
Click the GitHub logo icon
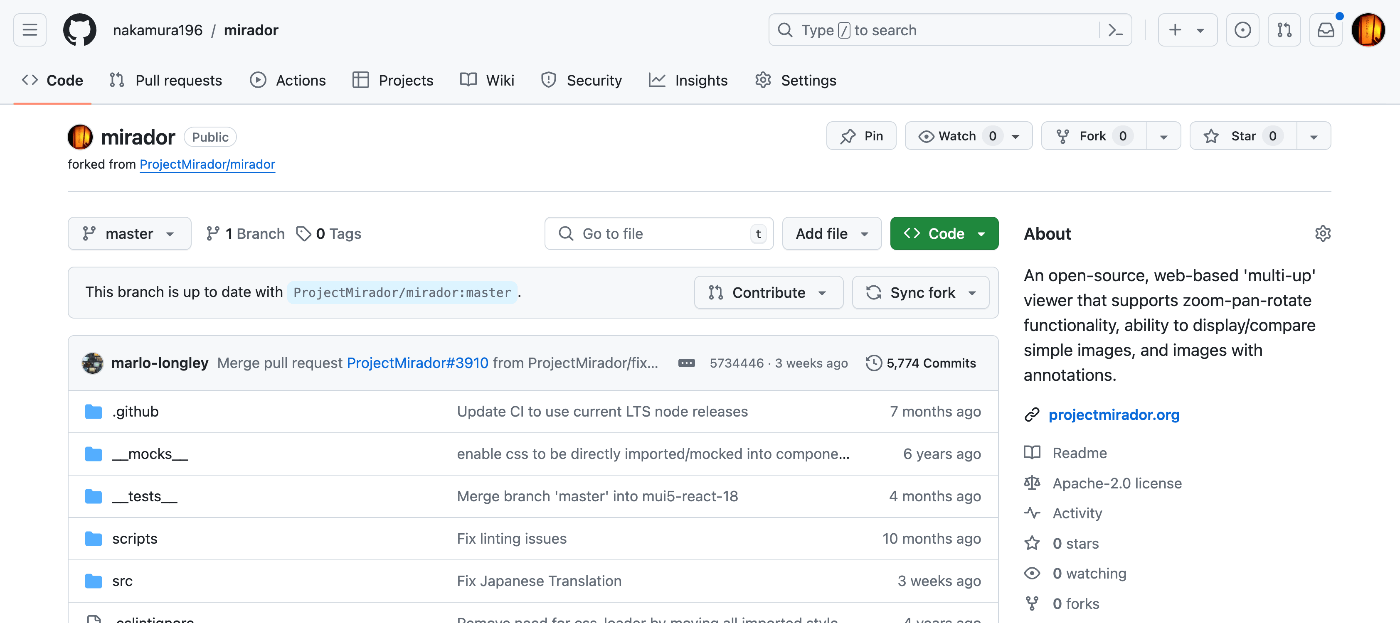point(80,30)
